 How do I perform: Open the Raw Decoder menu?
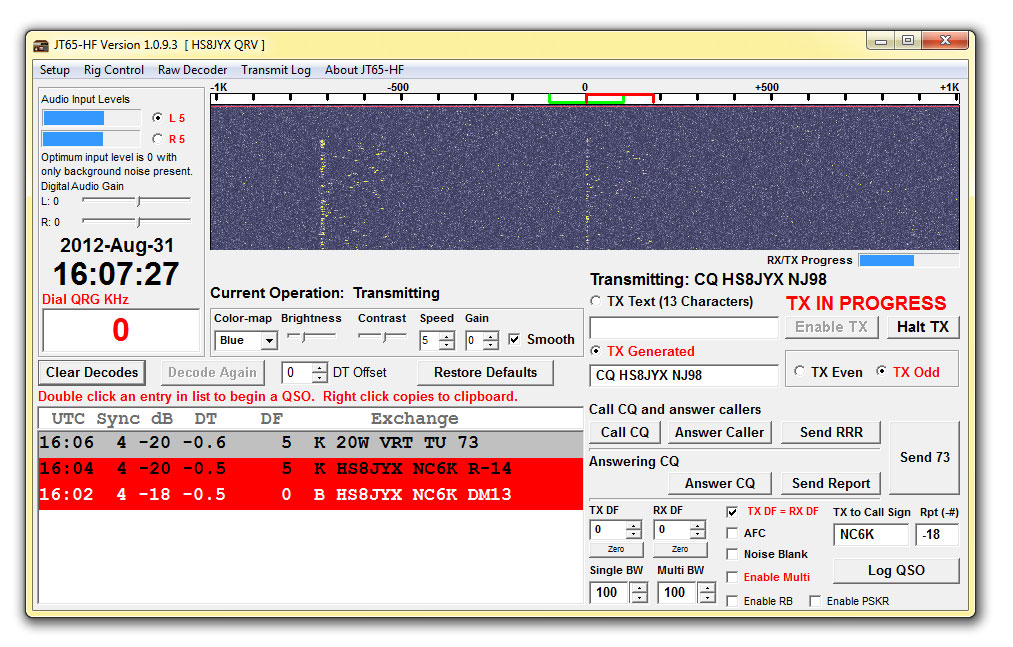point(193,70)
